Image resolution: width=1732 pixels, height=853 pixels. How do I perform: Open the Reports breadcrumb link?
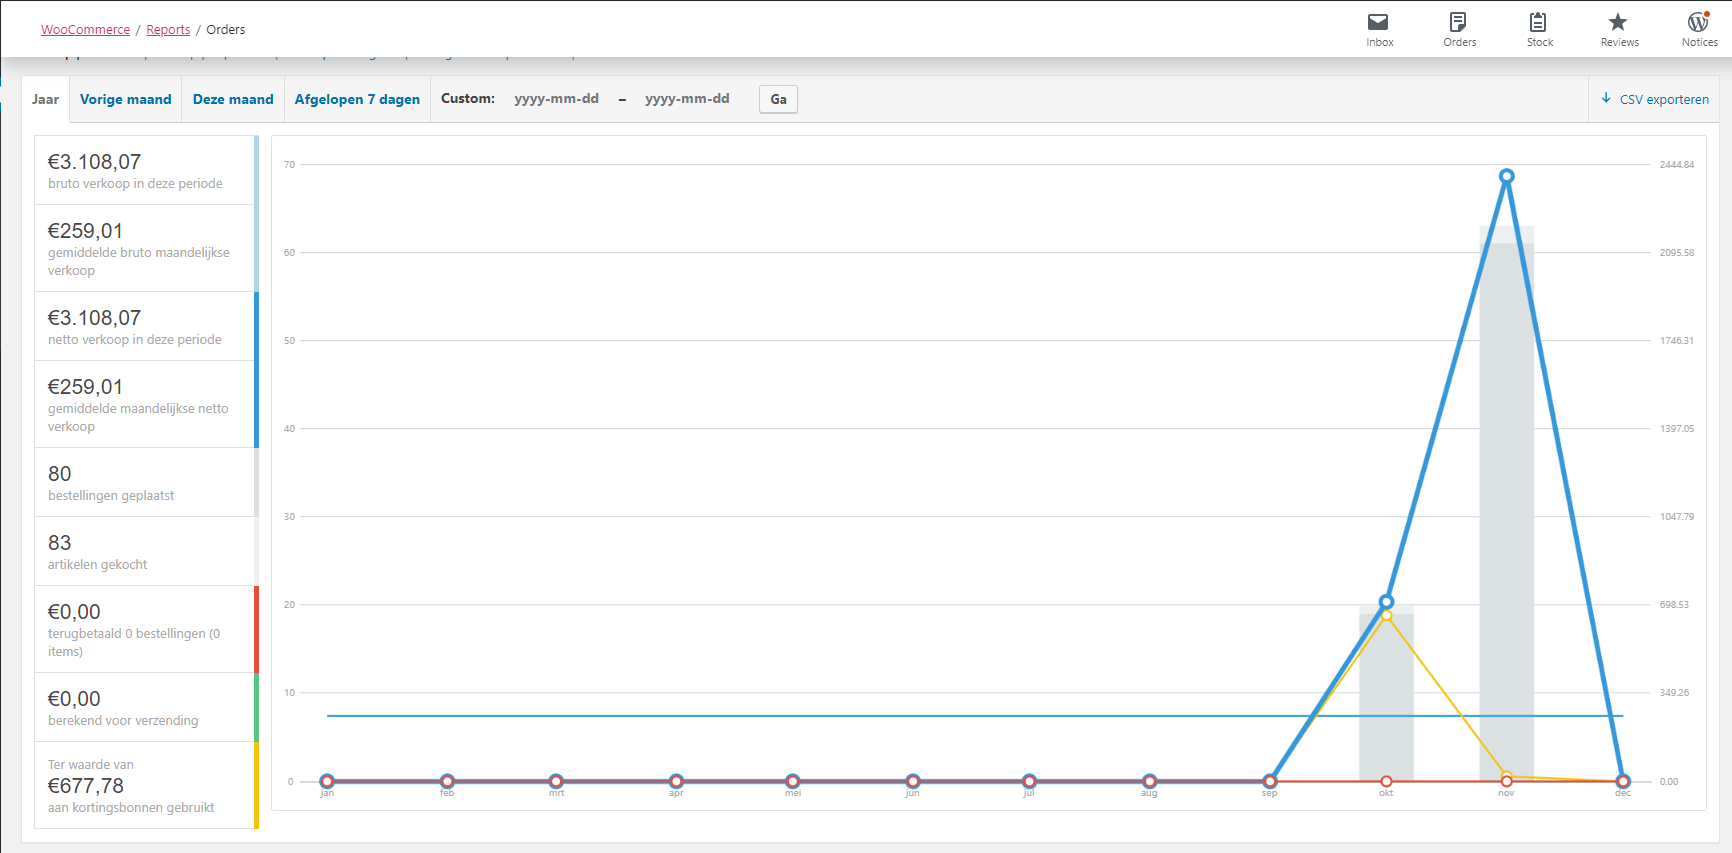(x=168, y=30)
